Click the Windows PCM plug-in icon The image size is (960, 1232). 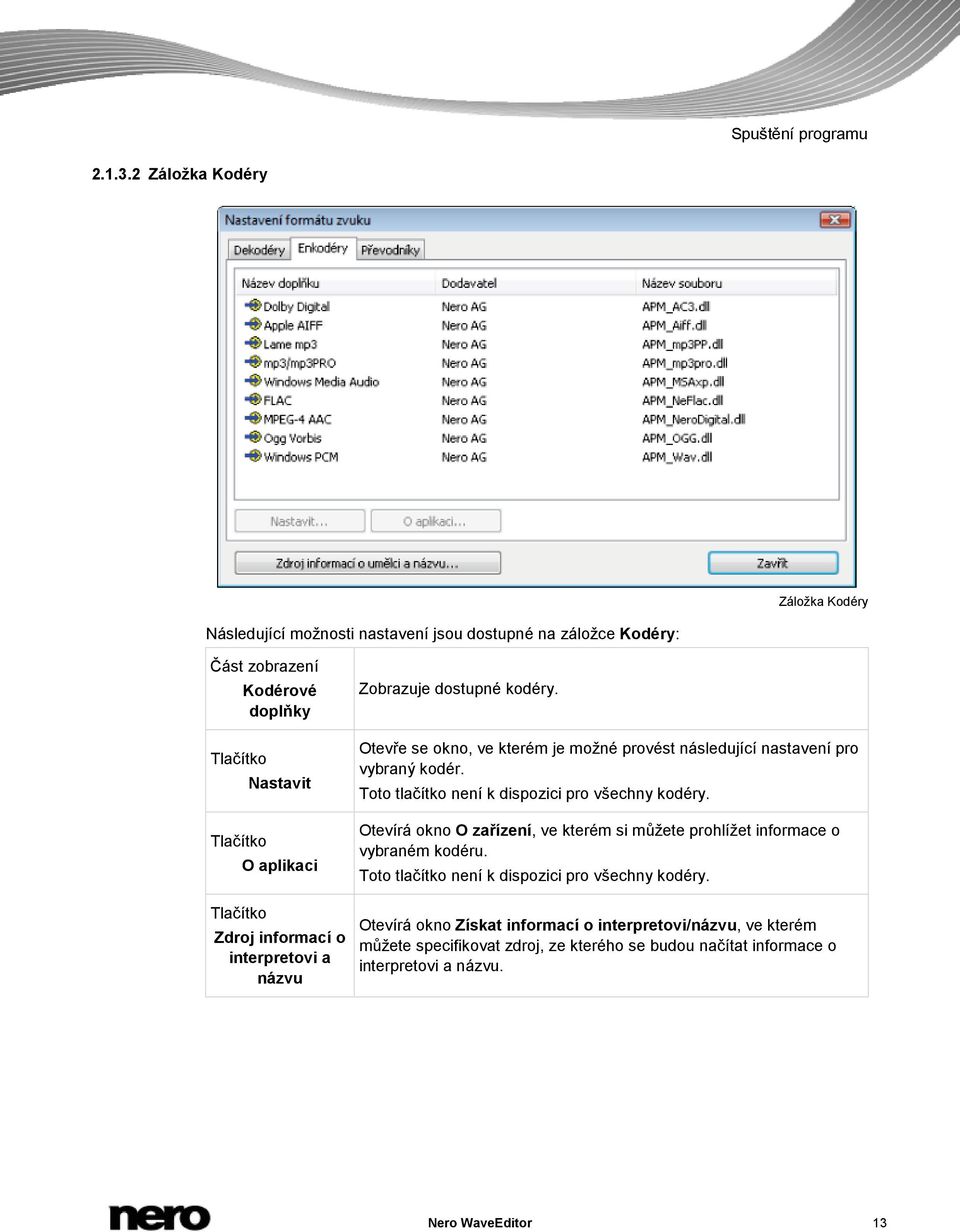(252, 457)
